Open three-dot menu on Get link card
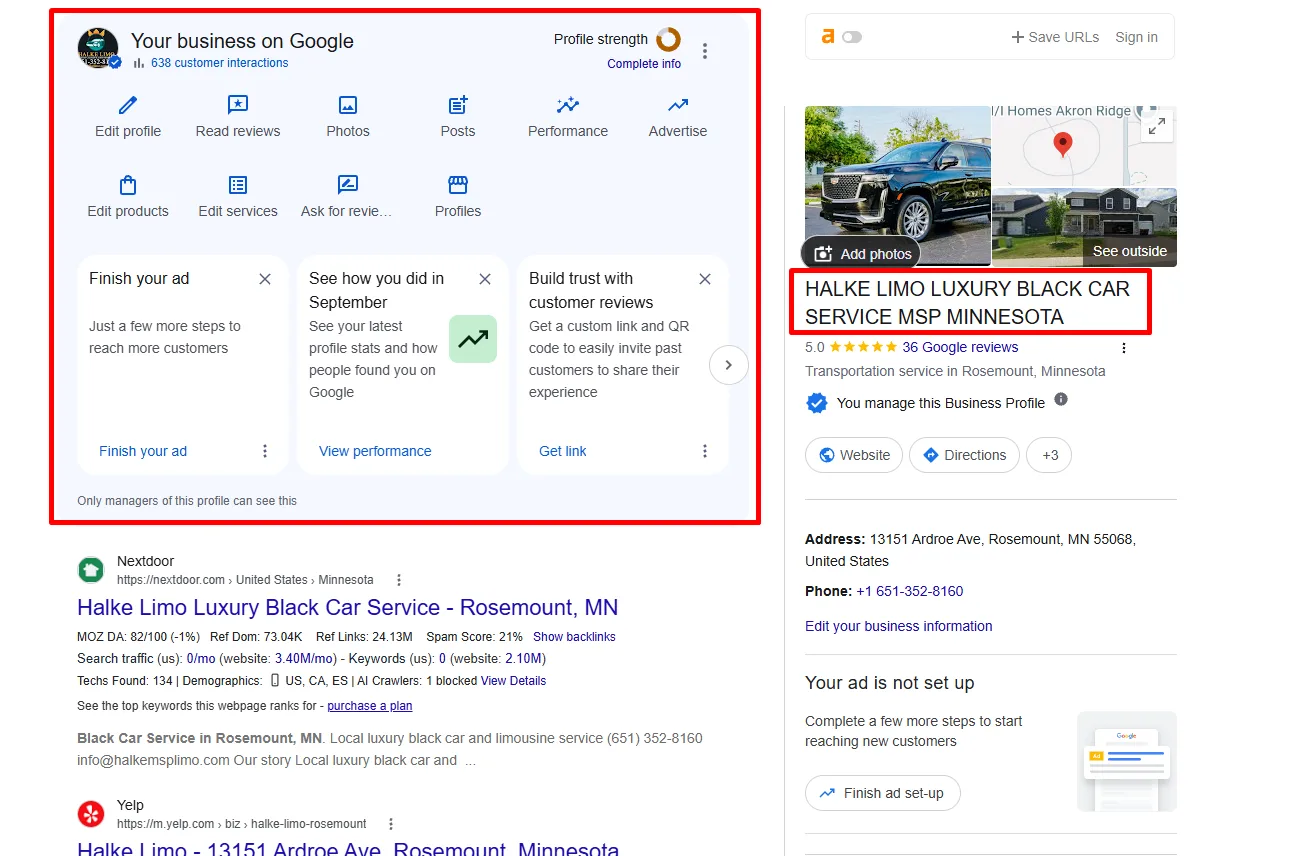This screenshot has height=856, width=1299. 705,451
